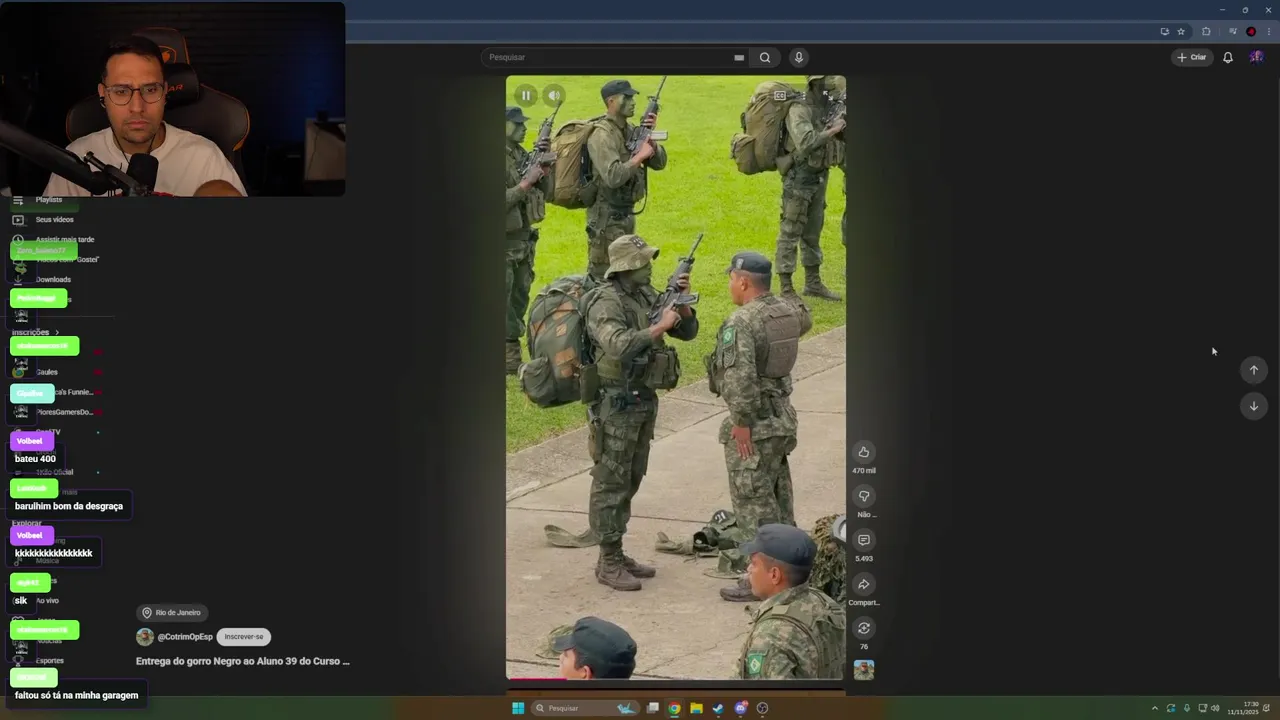
Task: Go to the previous Short arrow
Action: [x=1254, y=370]
